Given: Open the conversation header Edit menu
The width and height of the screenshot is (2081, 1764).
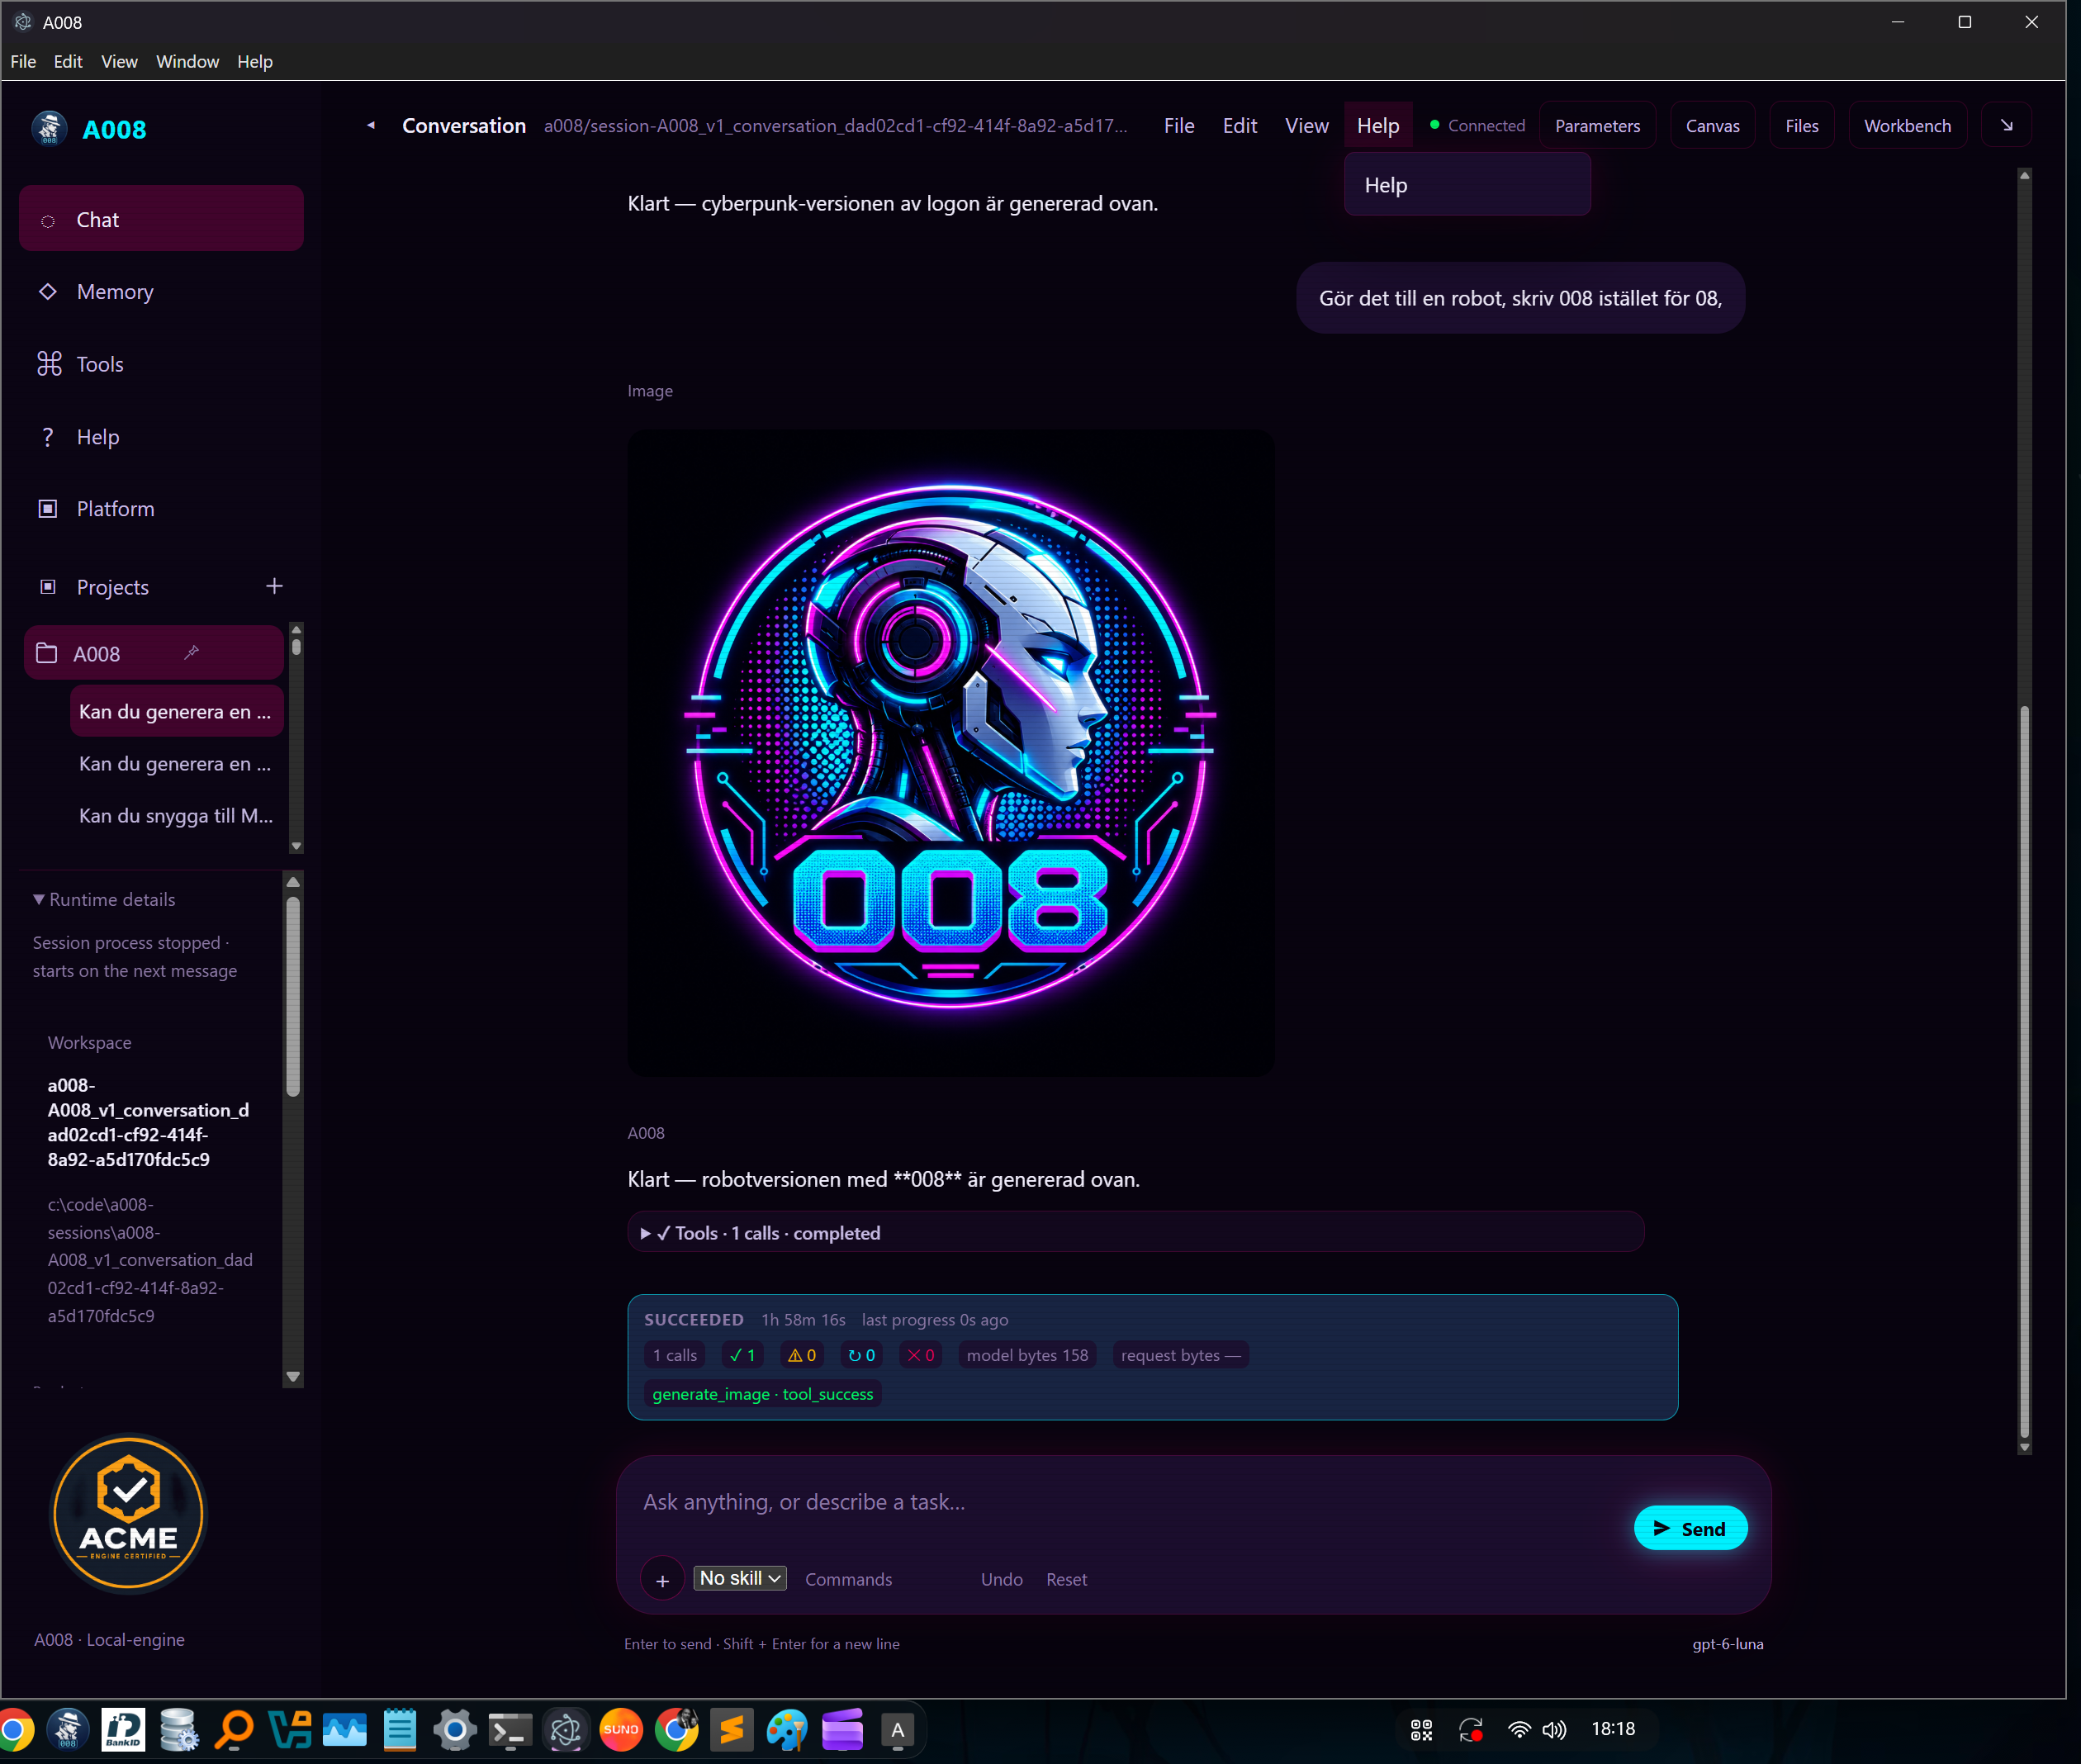Looking at the screenshot, I should [x=1240, y=125].
